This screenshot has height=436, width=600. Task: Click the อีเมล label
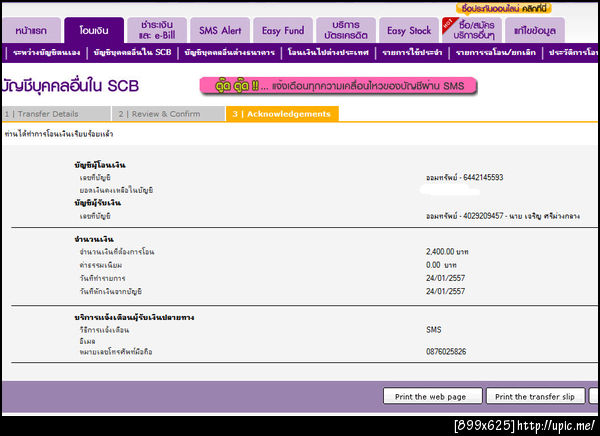click(88, 341)
